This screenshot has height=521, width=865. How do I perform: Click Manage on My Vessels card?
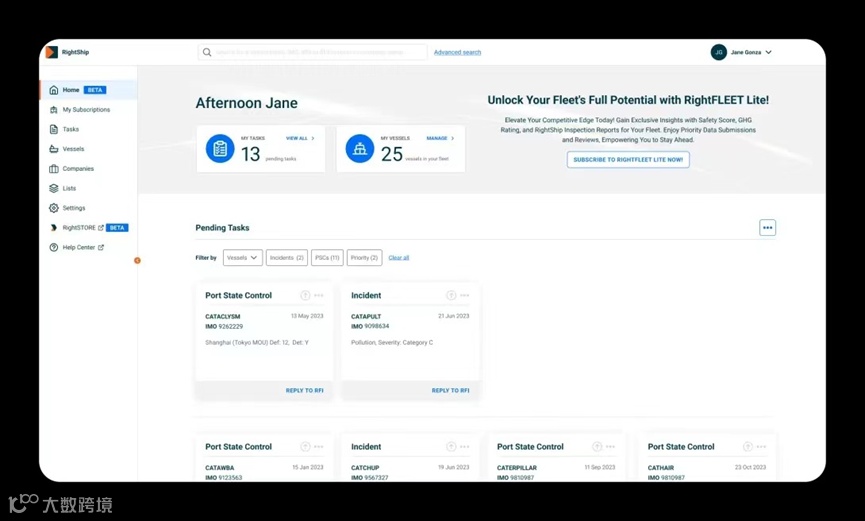[440, 139]
